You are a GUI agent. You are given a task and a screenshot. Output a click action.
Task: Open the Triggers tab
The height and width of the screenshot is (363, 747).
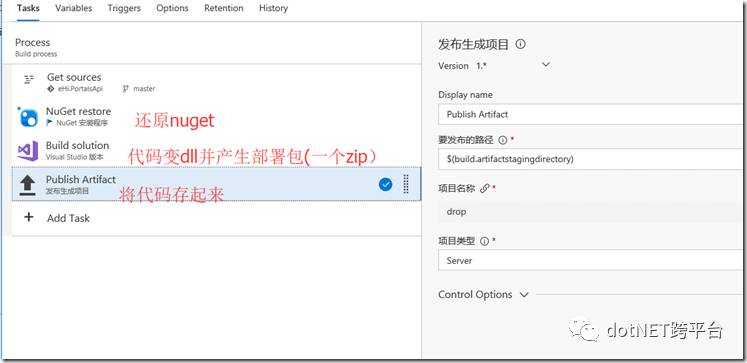coord(124,8)
